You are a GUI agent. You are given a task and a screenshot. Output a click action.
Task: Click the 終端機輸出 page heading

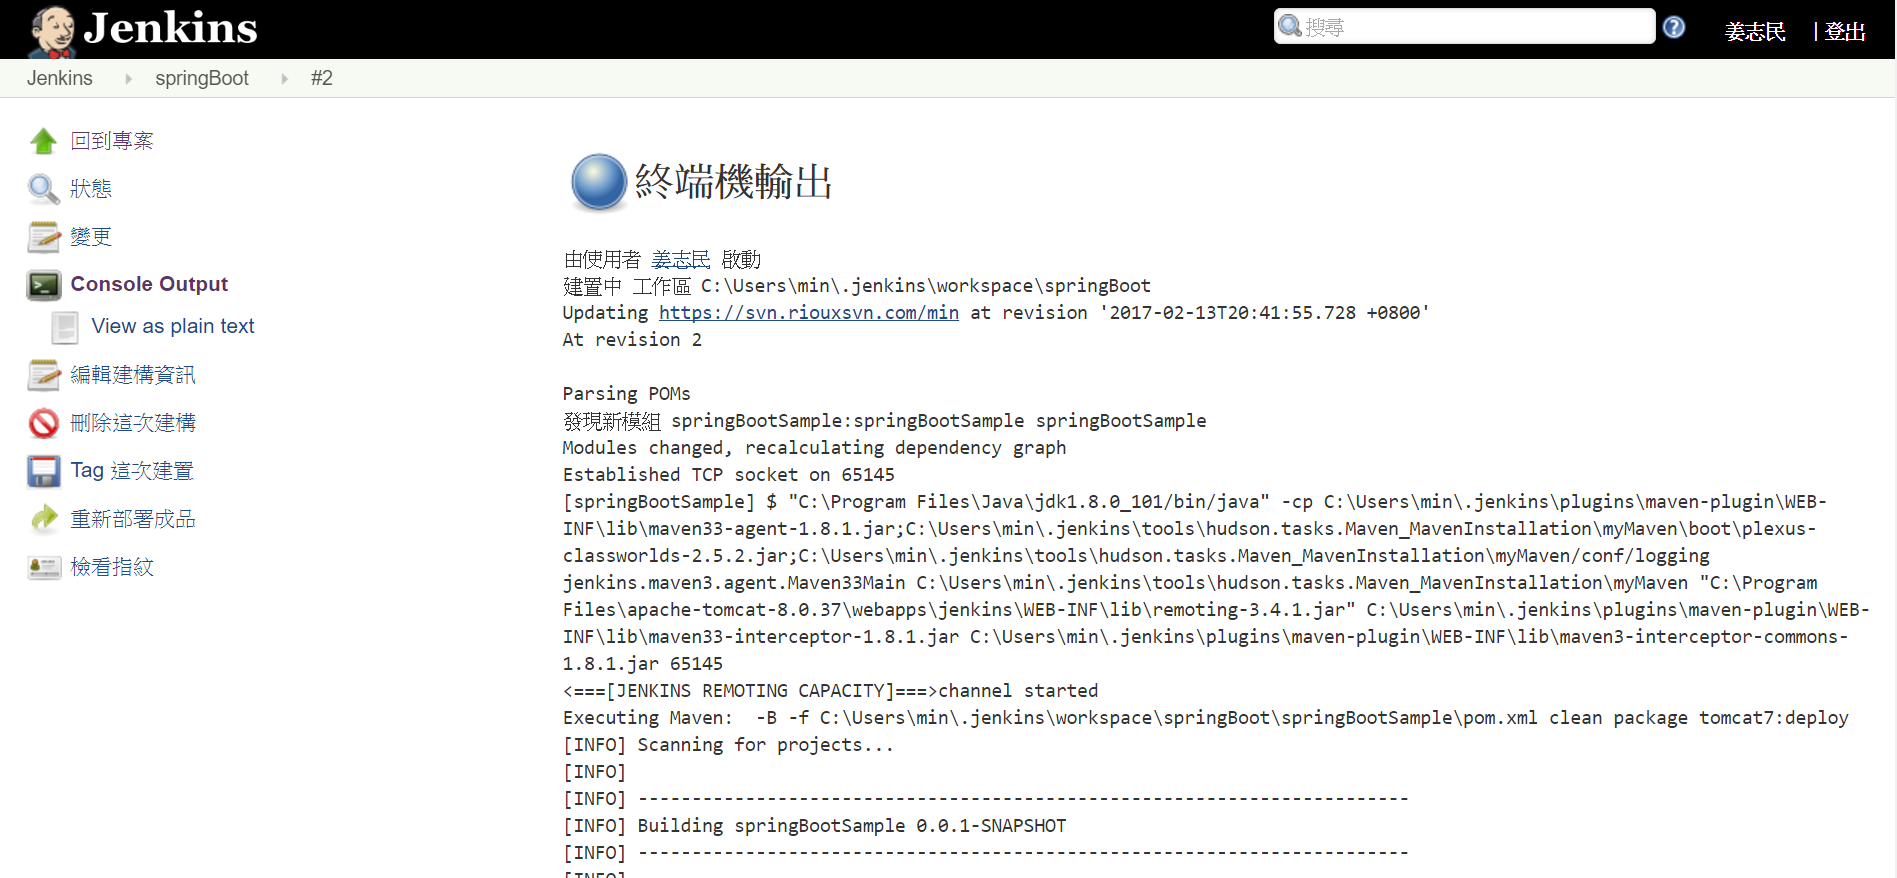click(x=733, y=182)
